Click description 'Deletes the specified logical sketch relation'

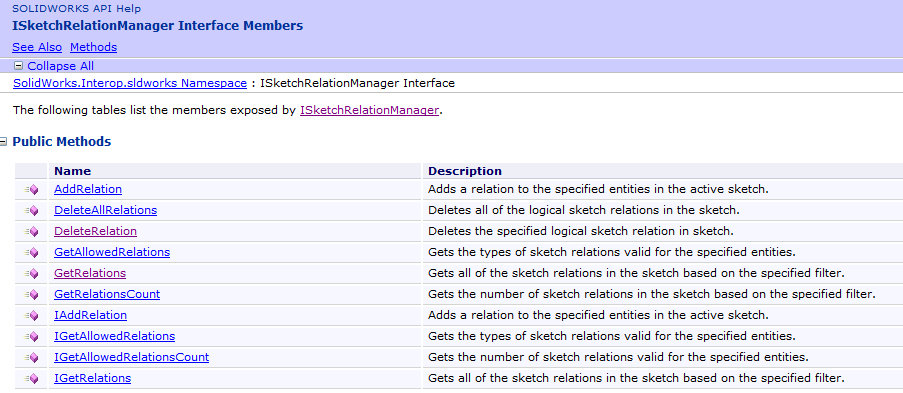[x=580, y=231]
